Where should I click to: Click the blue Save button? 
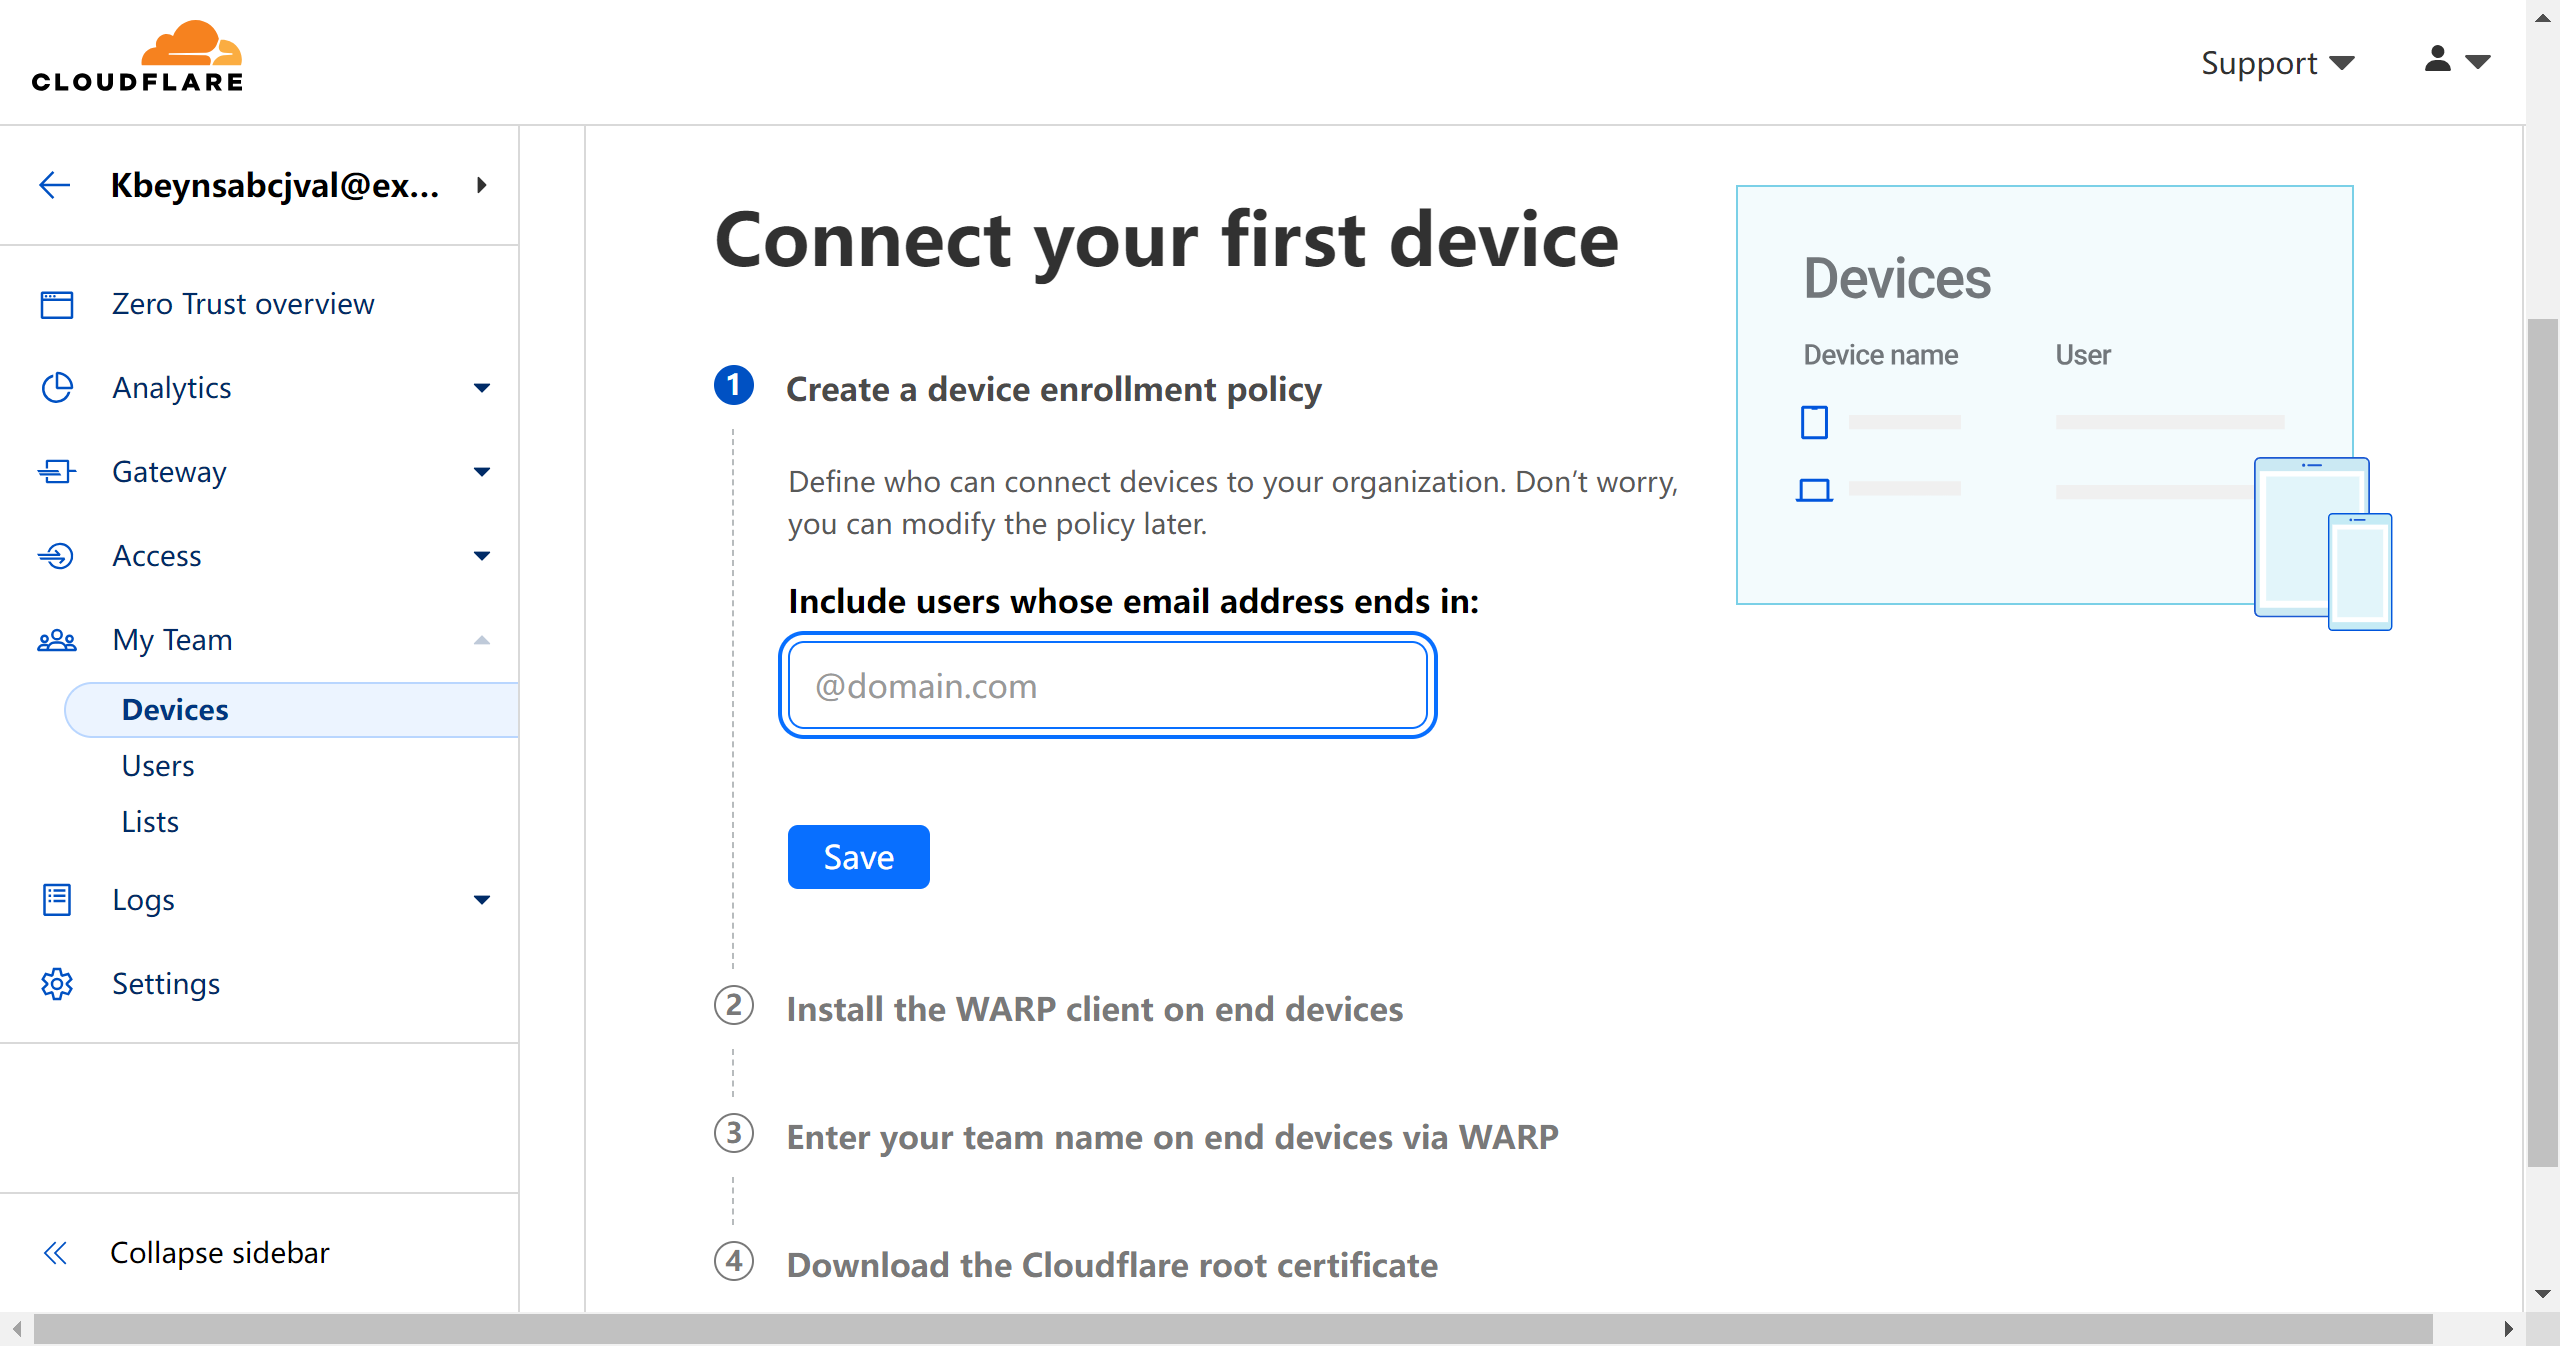click(x=858, y=857)
